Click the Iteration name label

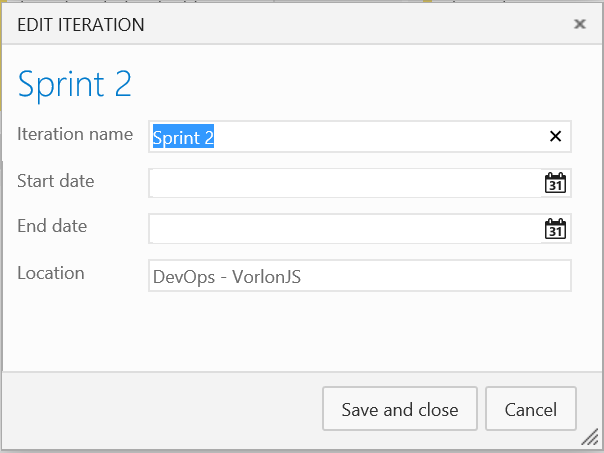click(x=75, y=134)
